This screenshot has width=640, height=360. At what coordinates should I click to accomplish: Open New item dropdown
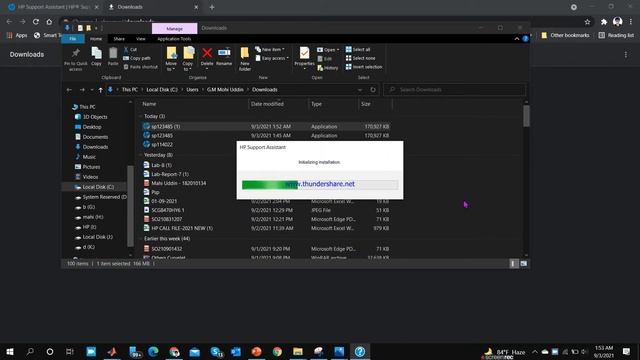point(270,49)
